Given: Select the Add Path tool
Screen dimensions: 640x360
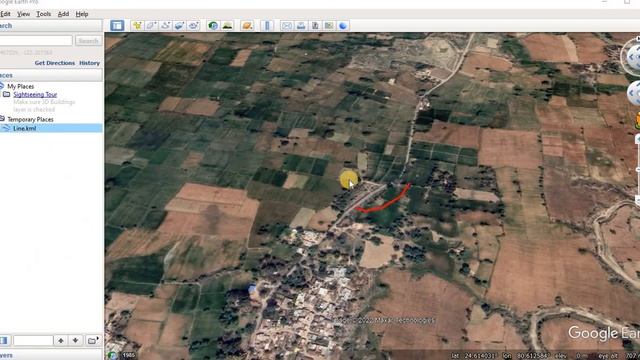Looking at the screenshot, I should pyautogui.click(x=165, y=26).
